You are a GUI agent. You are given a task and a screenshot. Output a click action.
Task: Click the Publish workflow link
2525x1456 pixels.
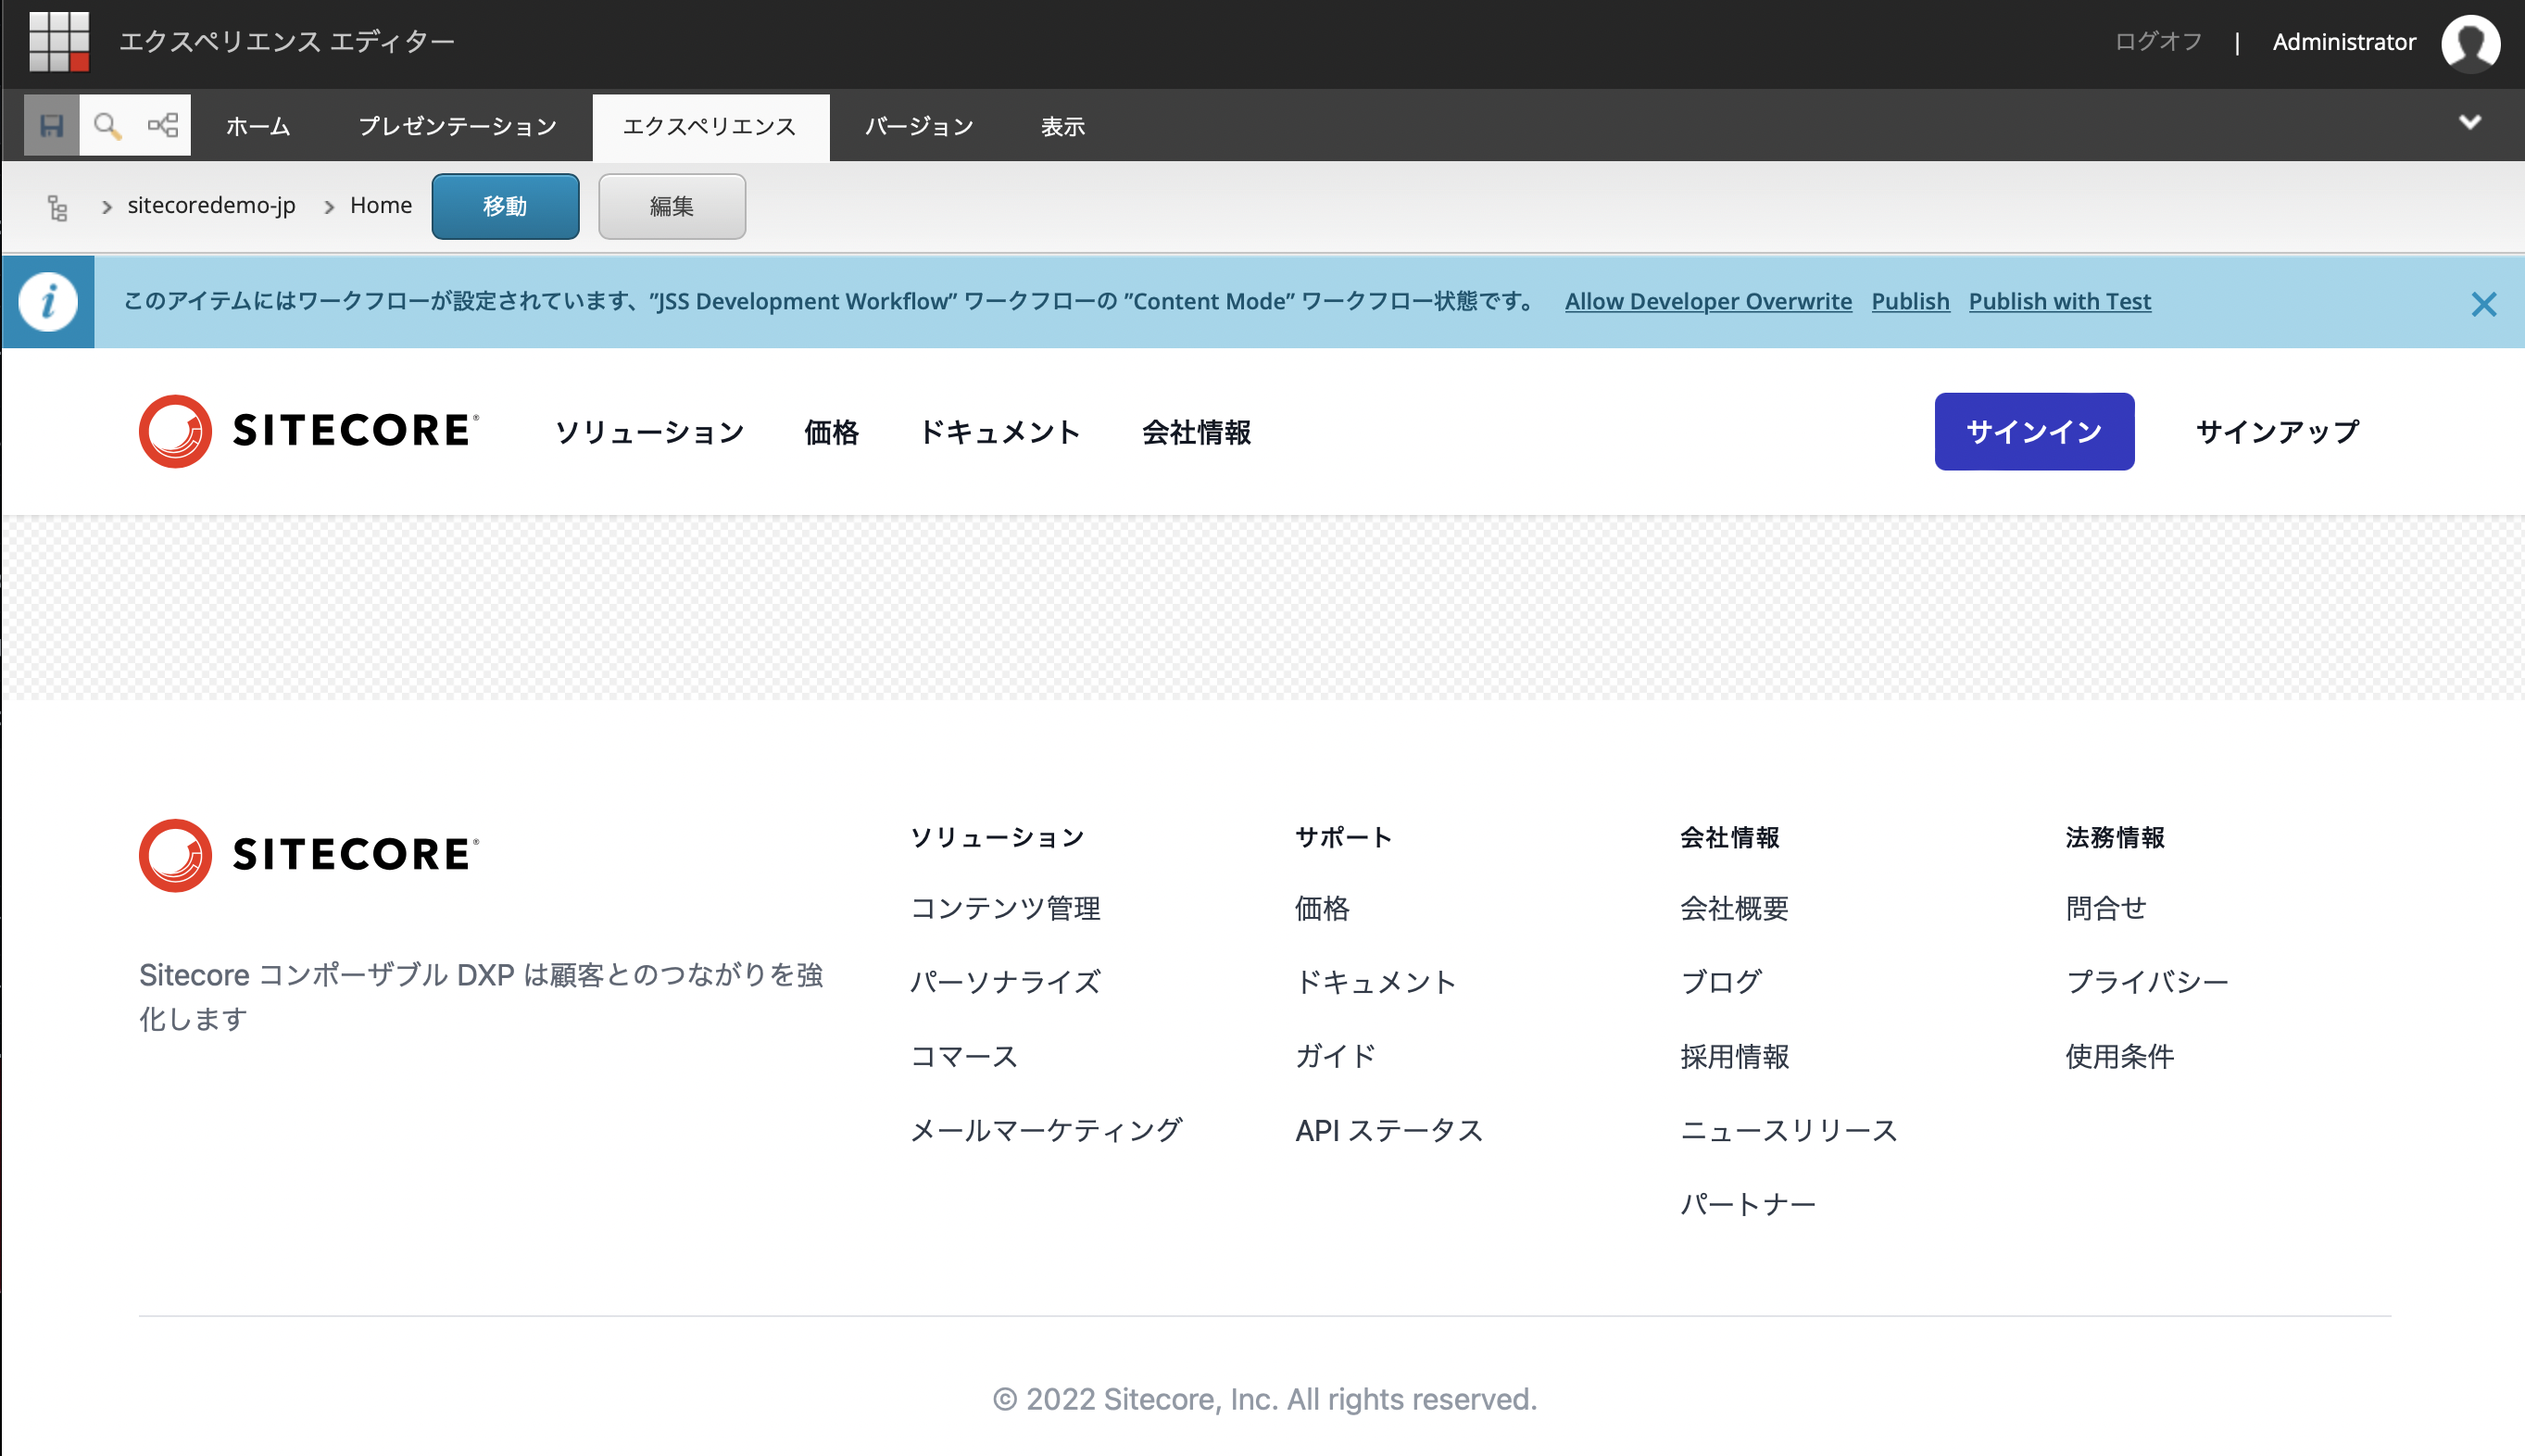pyautogui.click(x=1910, y=301)
